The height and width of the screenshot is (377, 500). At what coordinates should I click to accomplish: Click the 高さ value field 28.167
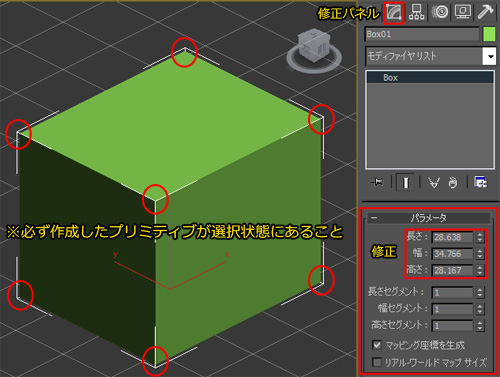[x=452, y=270]
